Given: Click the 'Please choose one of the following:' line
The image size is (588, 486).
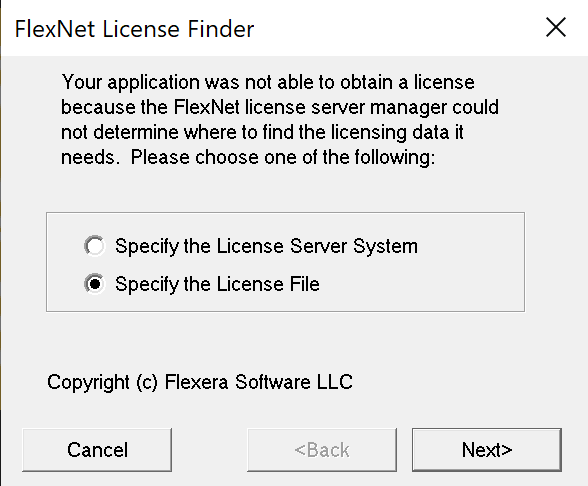Looking at the screenshot, I should click(x=283, y=158).
